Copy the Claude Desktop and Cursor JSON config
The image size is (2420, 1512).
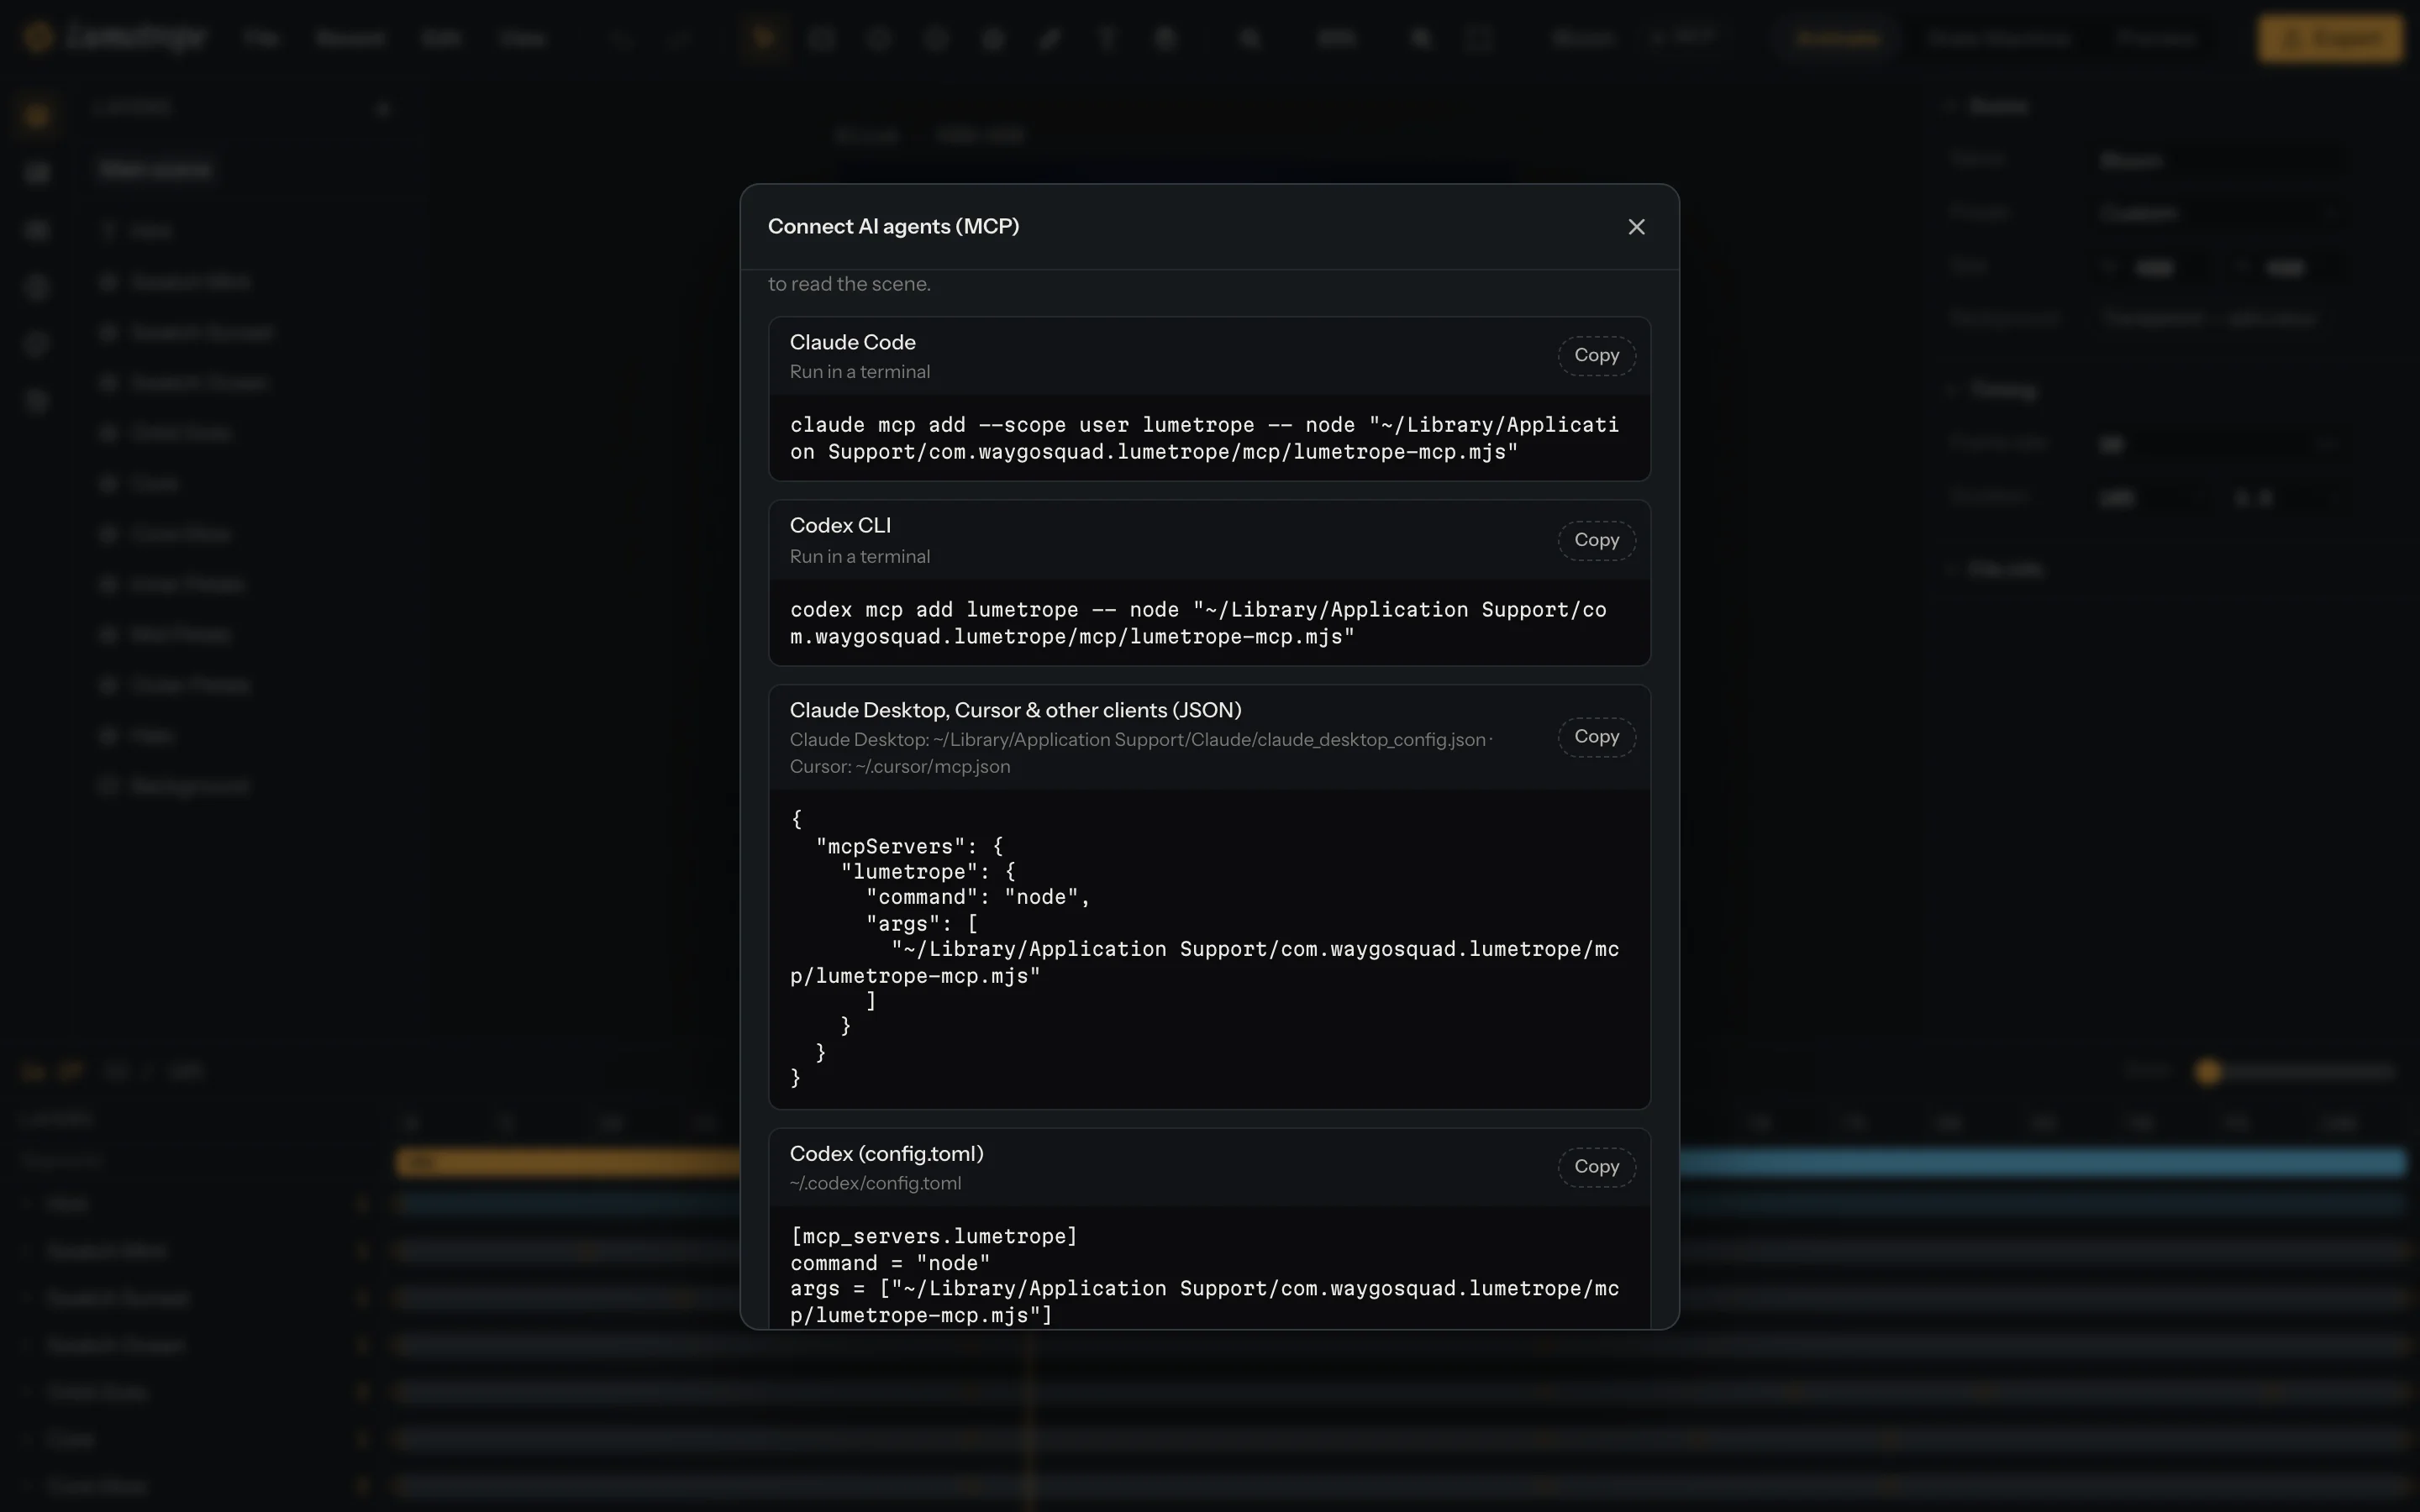[1596, 737]
